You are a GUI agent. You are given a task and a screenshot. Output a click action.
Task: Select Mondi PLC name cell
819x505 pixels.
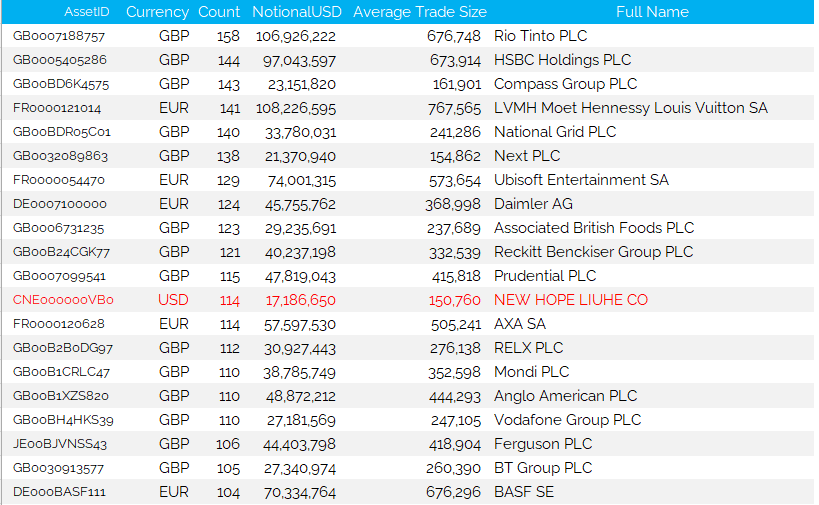pos(532,372)
